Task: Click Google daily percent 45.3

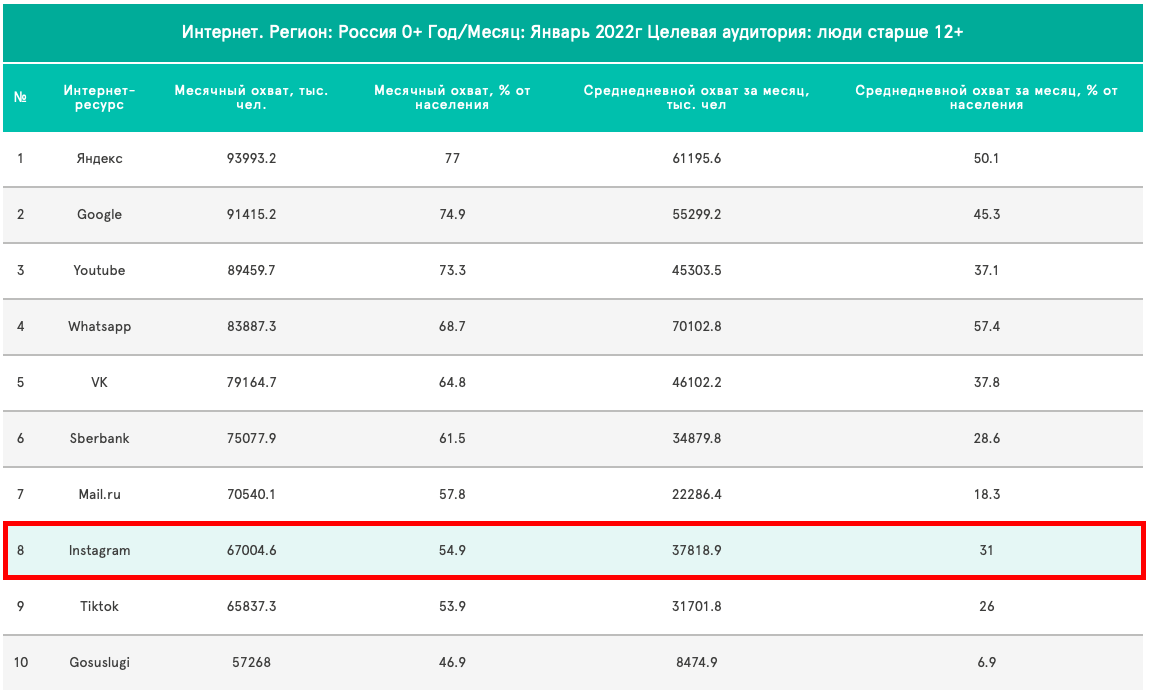Action: tap(987, 214)
